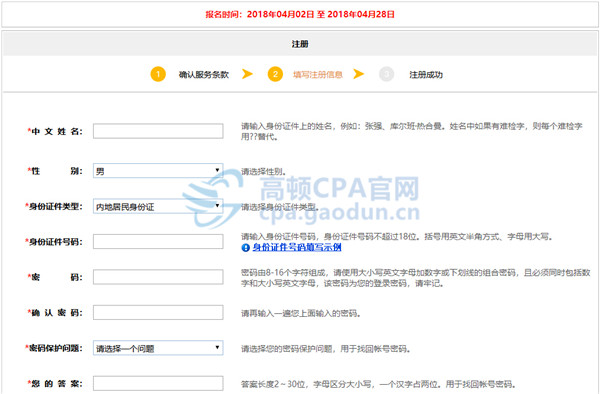Open the 性别 gender dropdown

pos(158,171)
